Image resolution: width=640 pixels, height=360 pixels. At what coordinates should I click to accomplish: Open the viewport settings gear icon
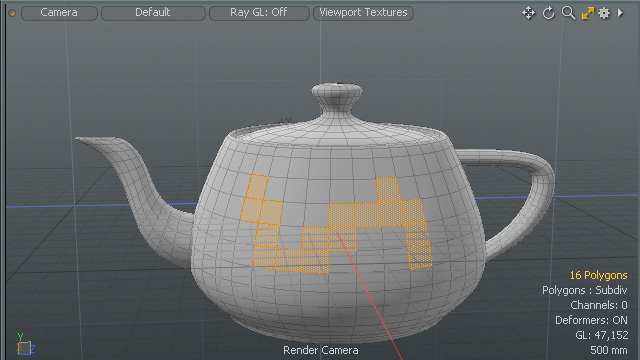[x=604, y=13]
